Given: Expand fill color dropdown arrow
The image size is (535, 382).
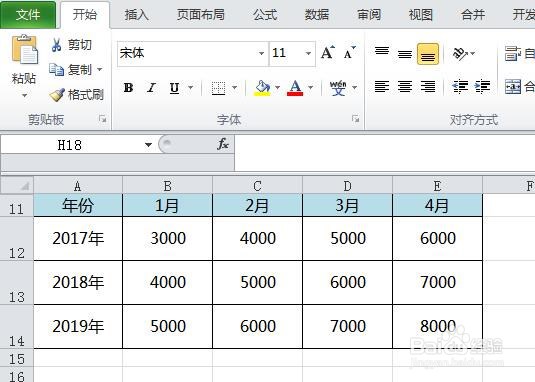Looking at the screenshot, I should (277, 88).
